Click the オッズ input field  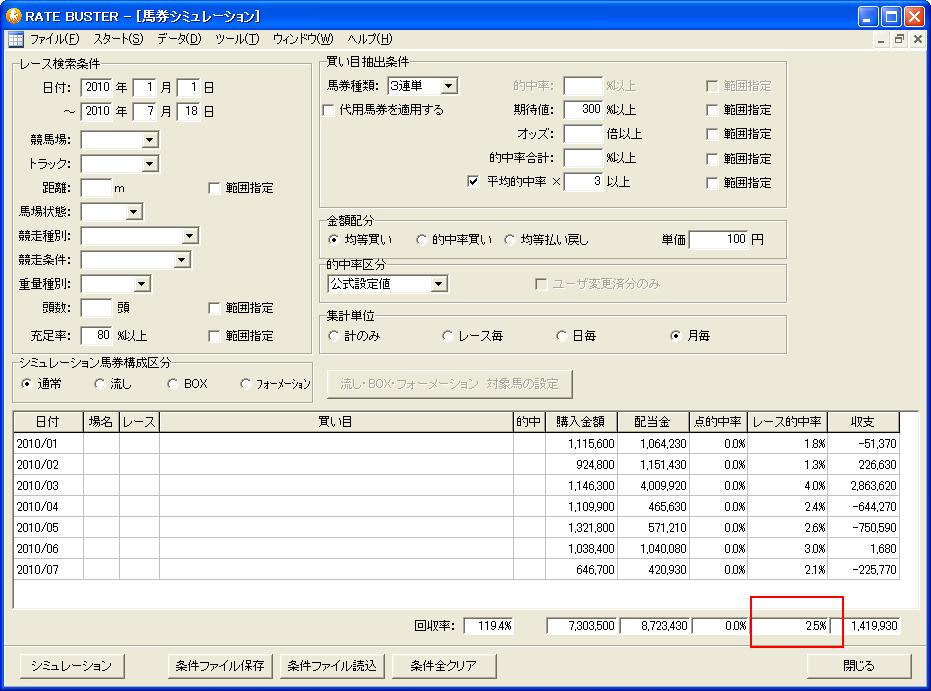click(x=583, y=134)
